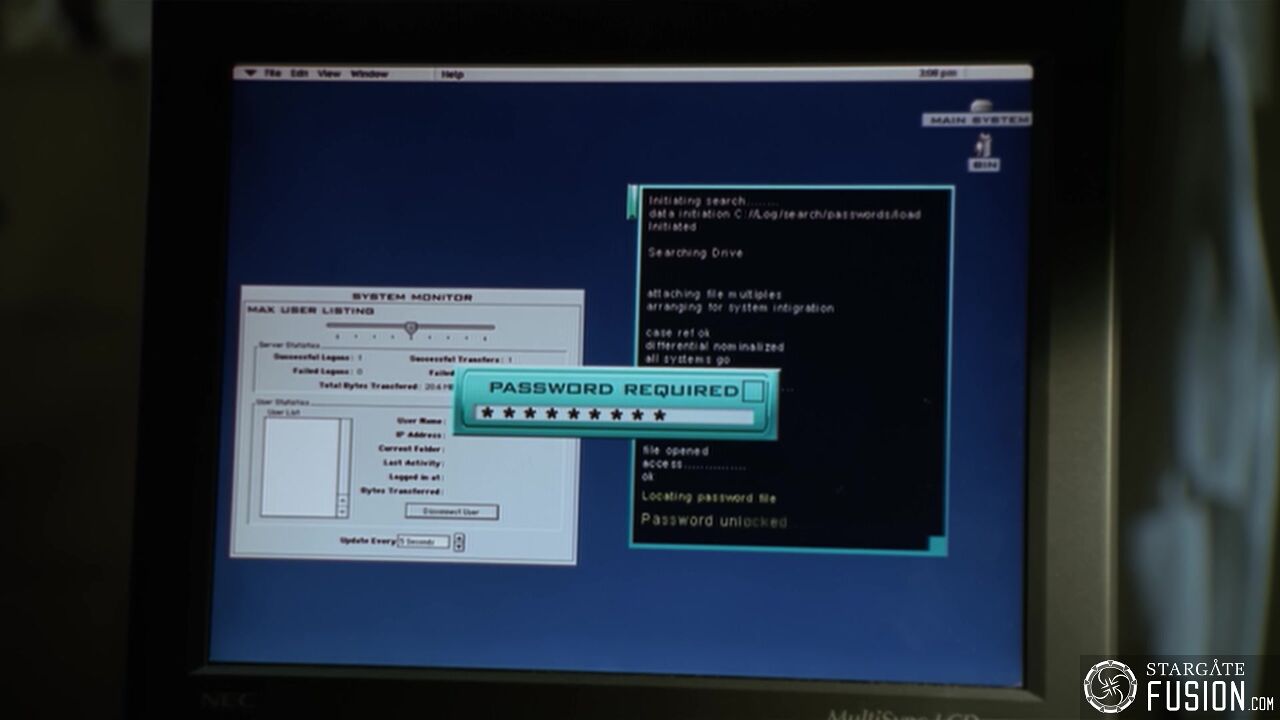Click the Max User Listing slider handle
The height and width of the screenshot is (720, 1280).
click(410, 327)
